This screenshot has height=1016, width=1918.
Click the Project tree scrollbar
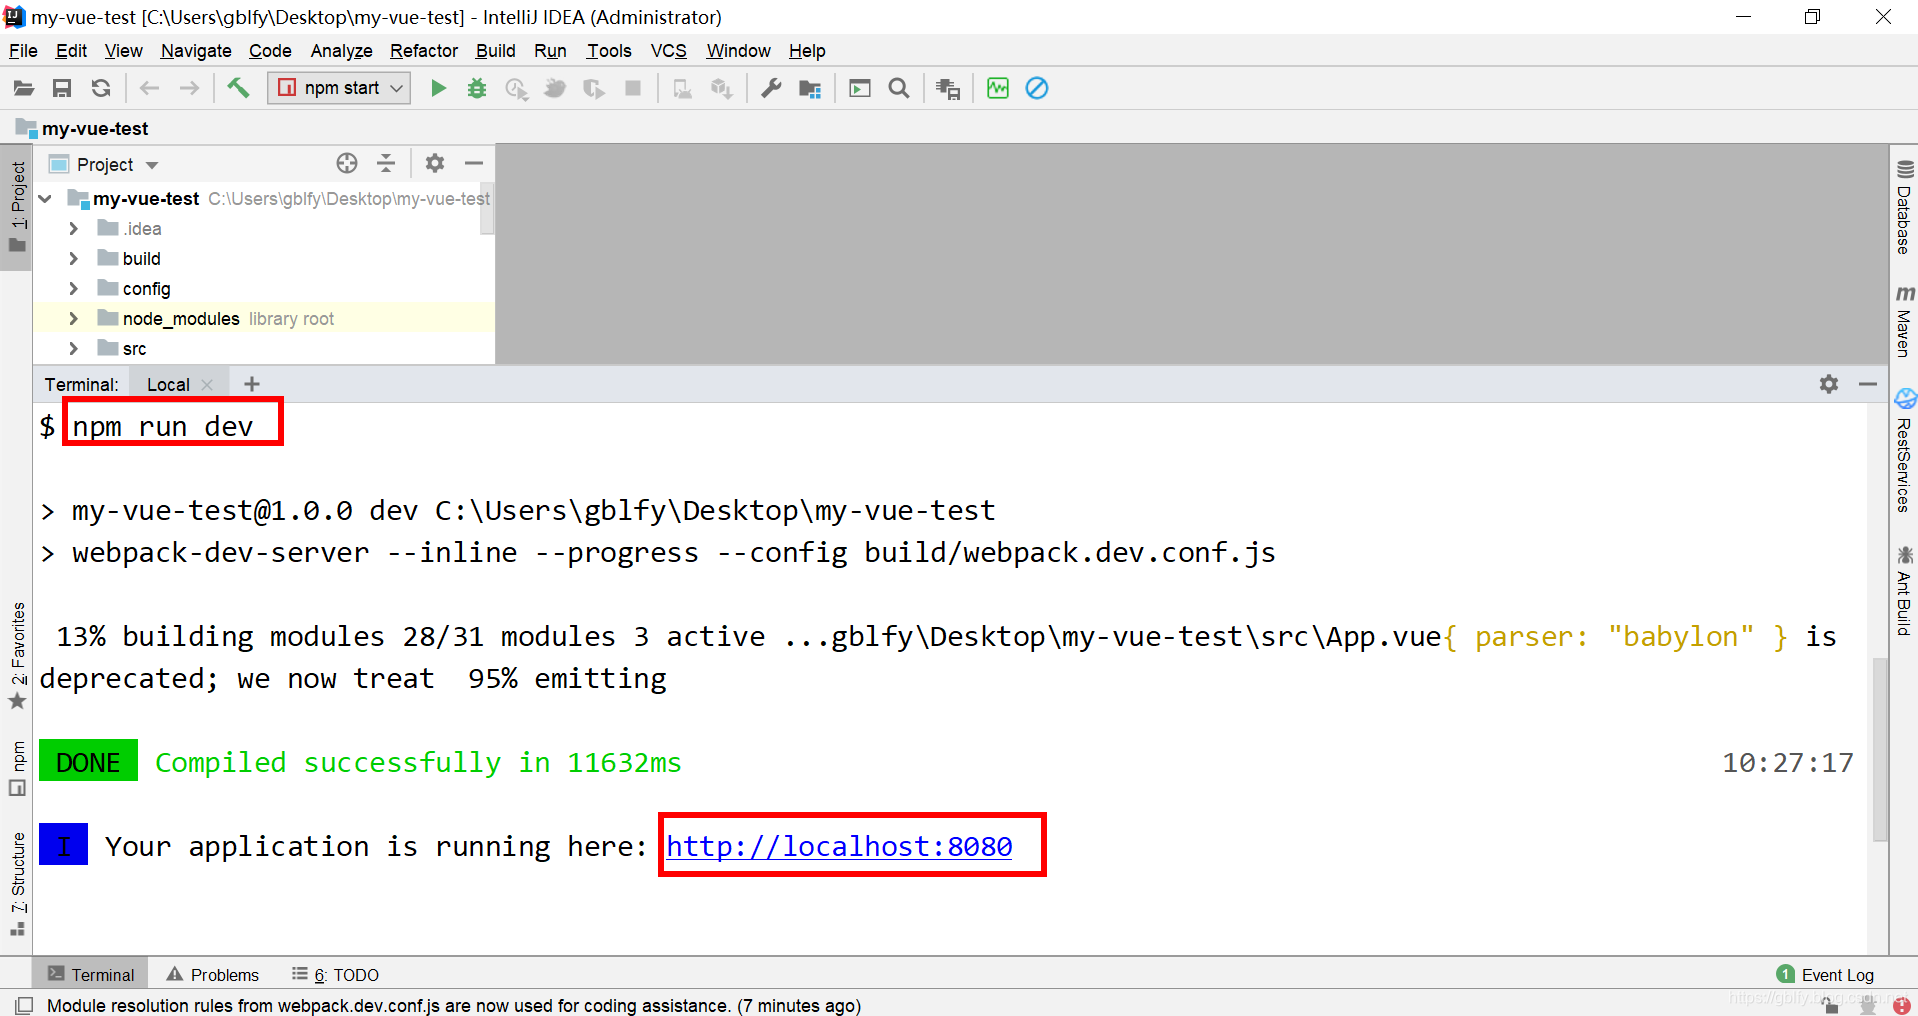487,209
